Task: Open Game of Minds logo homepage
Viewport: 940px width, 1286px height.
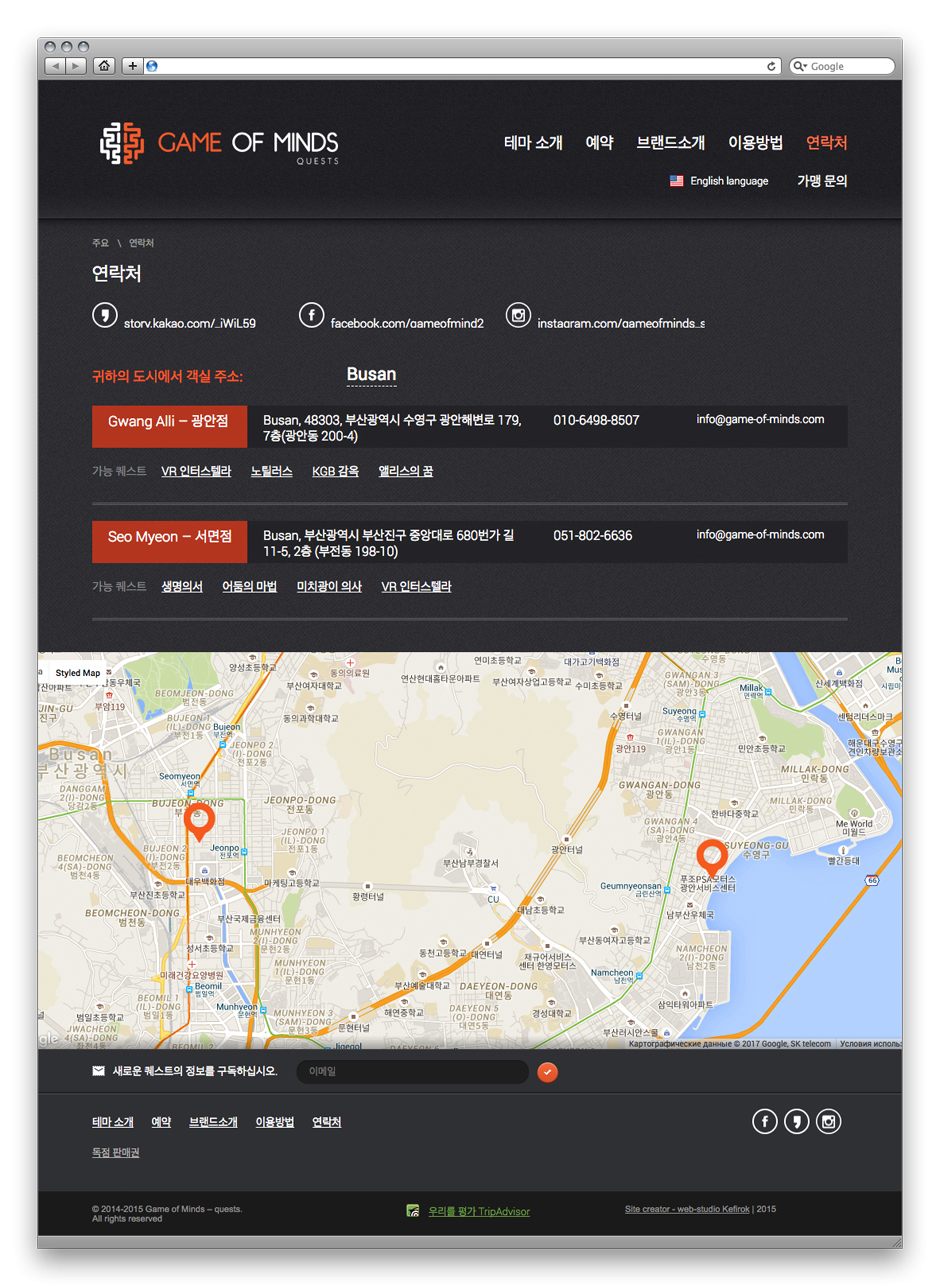Action: [219, 144]
